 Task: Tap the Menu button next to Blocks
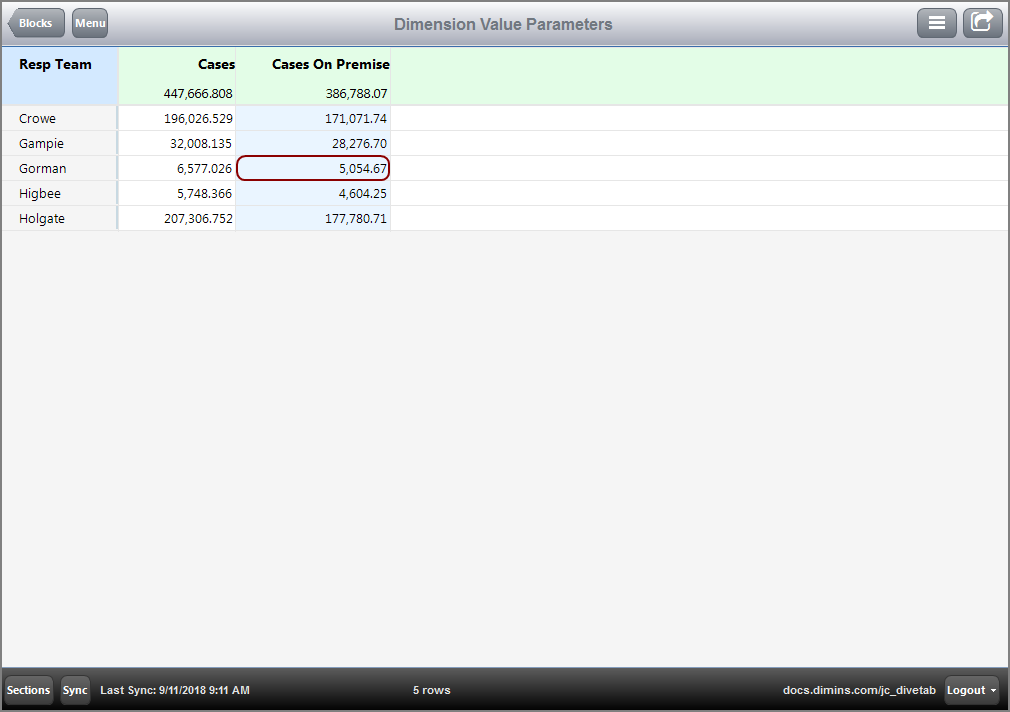click(x=89, y=22)
